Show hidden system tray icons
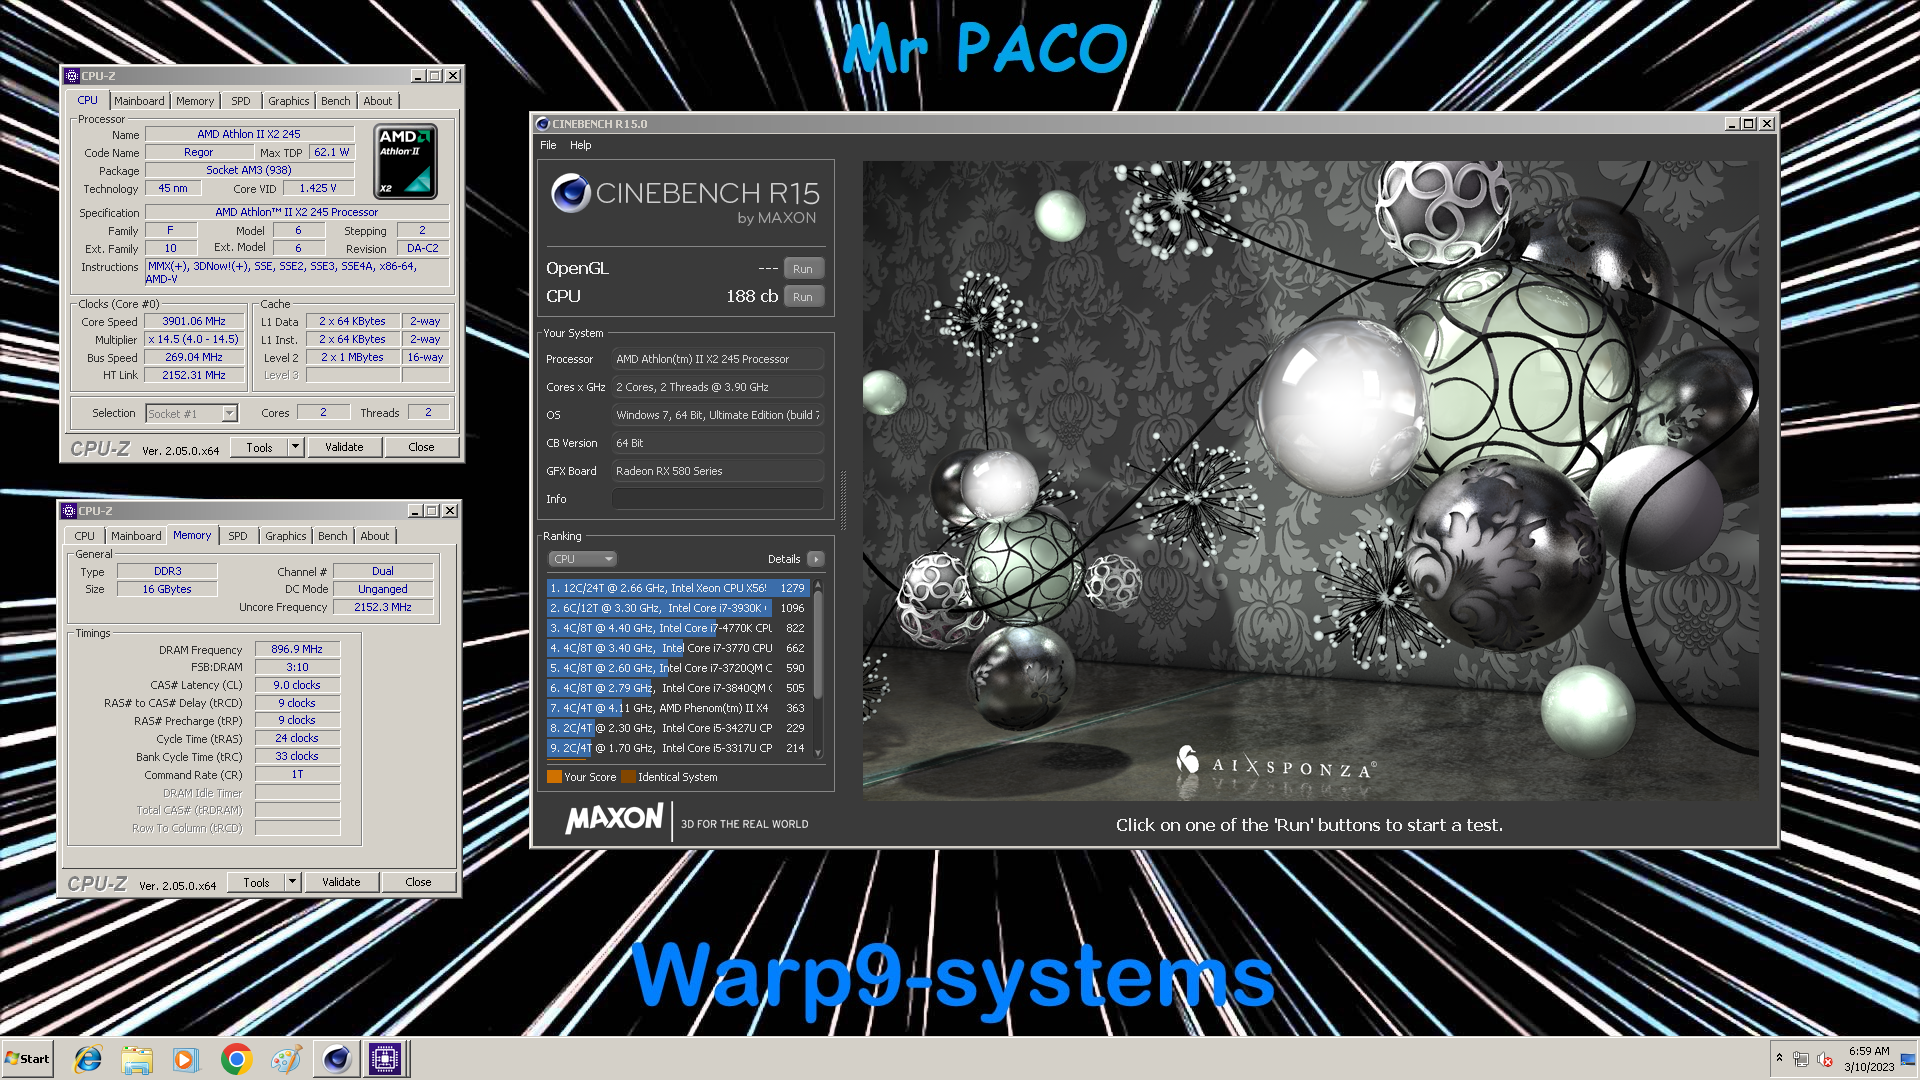The image size is (1920, 1080). 1779,1058
